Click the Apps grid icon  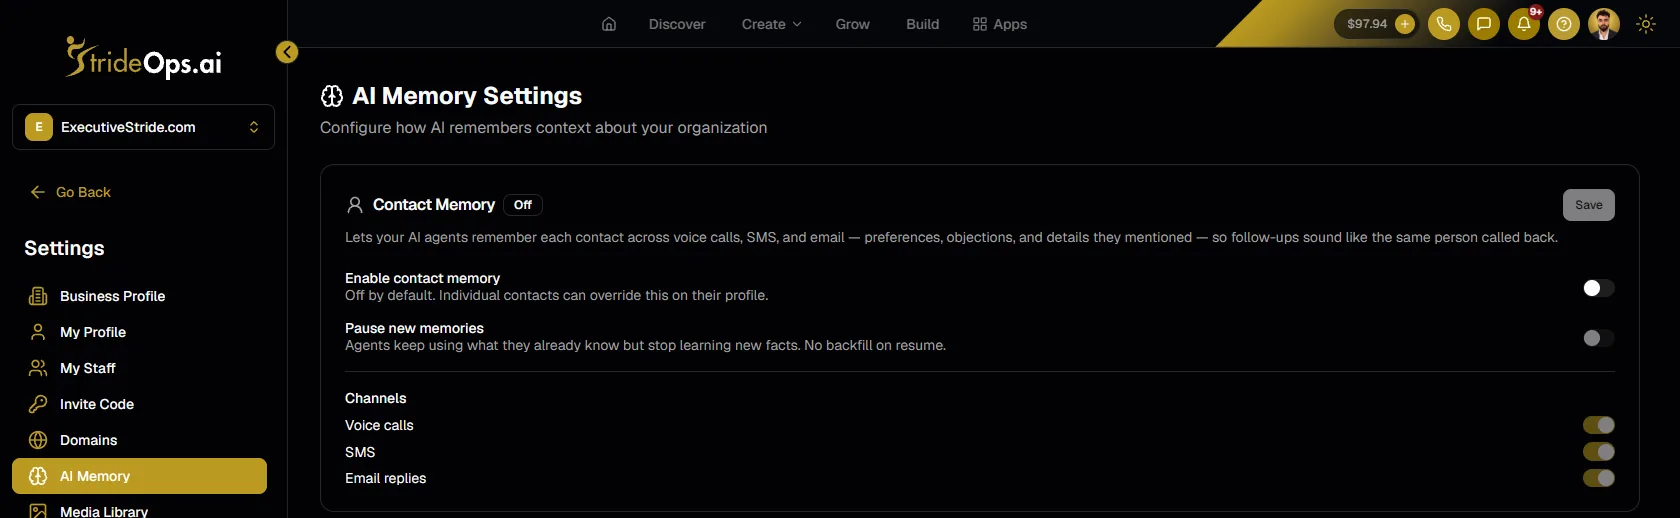coord(980,24)
